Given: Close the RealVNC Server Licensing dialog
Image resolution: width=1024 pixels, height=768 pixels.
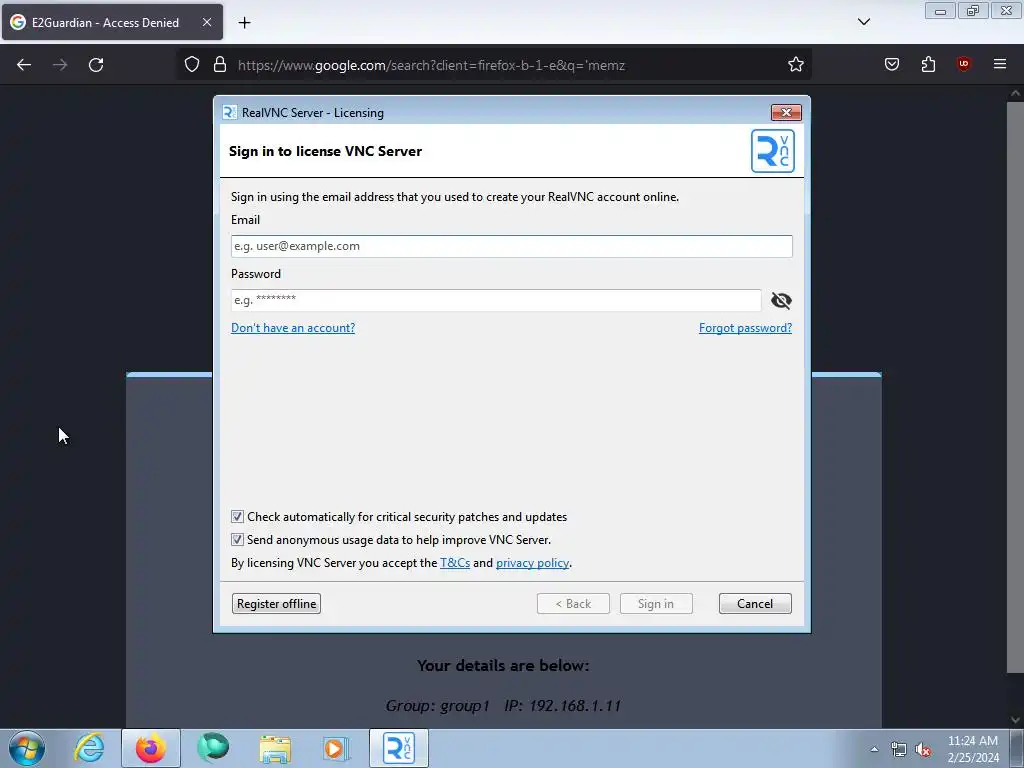Looking at the screenshot, I should click(x=786, y=112).
